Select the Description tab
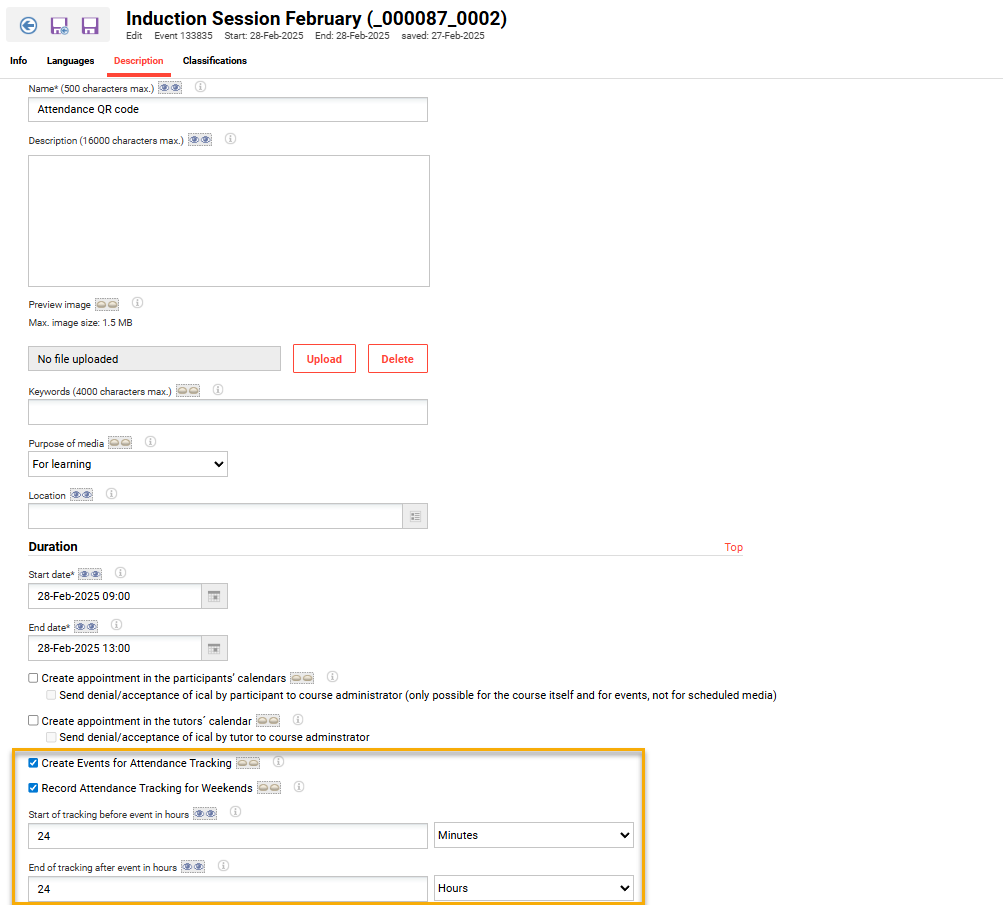Image resolution: width=1003 pixels, height=905 pixels. pos(139,61)
